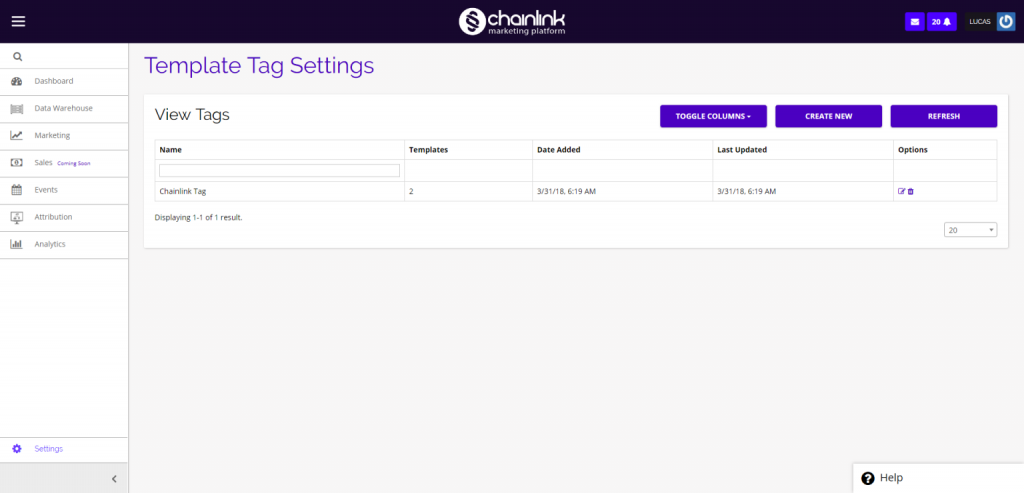The image size is (1024, 493).
Task: Click the Analytics bar chart icon
Action: [x=17, y=244]
